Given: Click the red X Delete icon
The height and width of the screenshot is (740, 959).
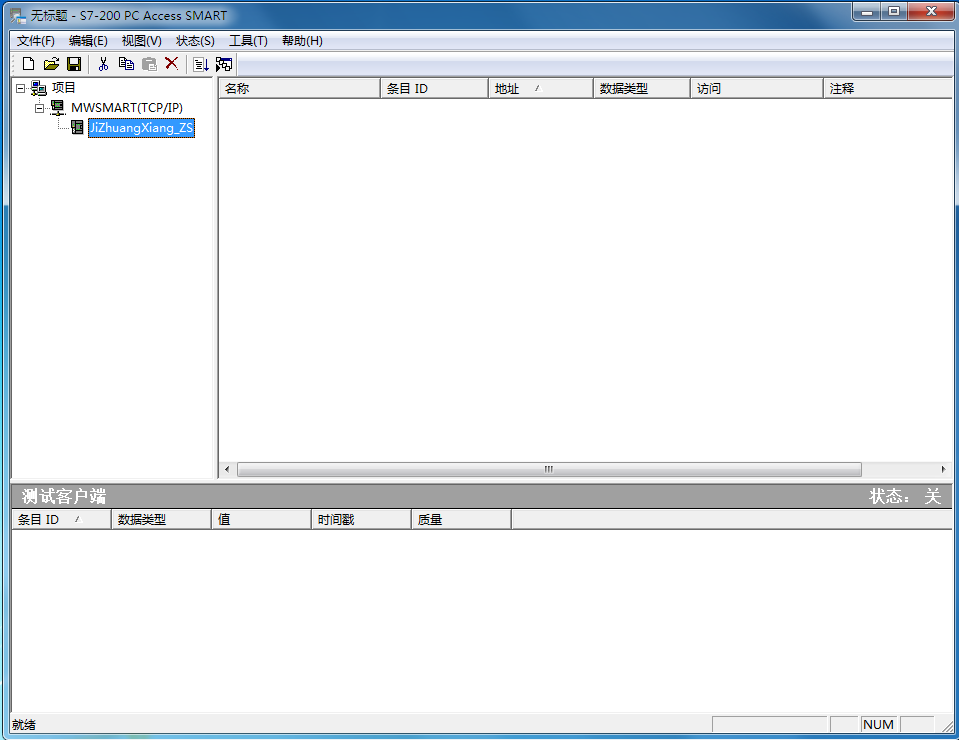Looking at the screenshot, I should click(x=172, y=64).
